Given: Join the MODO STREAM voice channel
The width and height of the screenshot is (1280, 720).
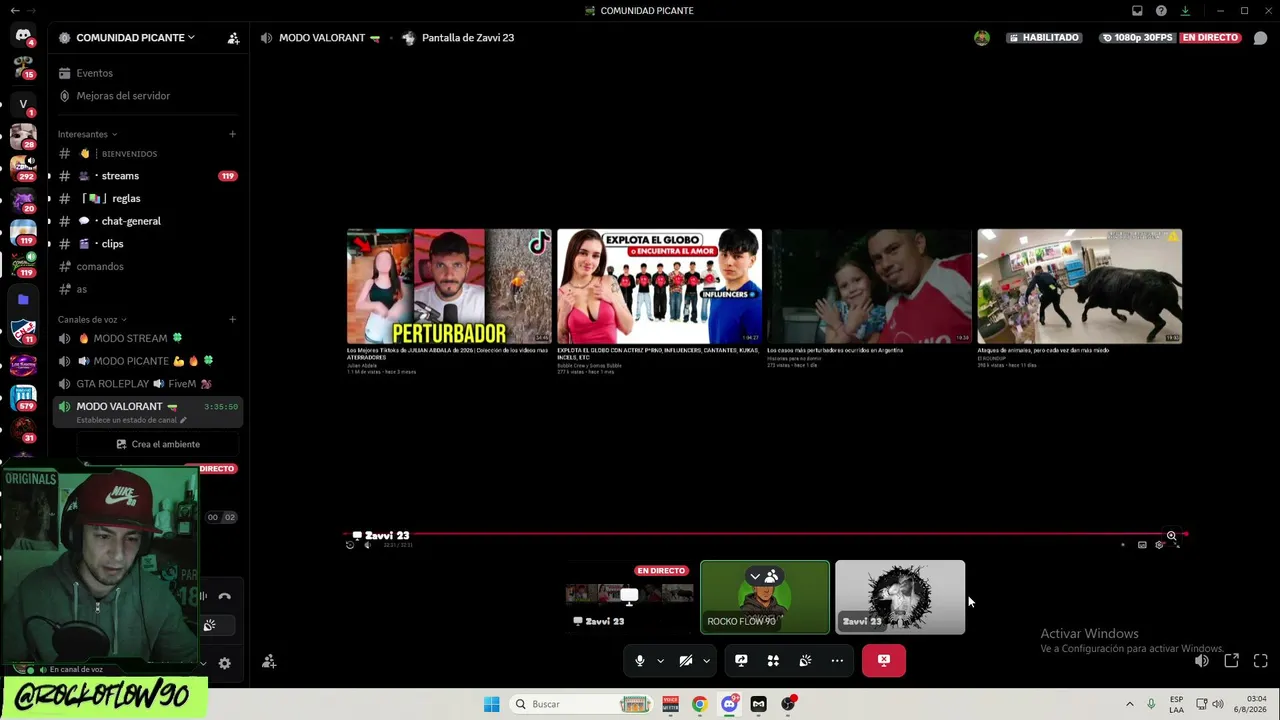Looking at the screenshot, I should pos(148,338).
